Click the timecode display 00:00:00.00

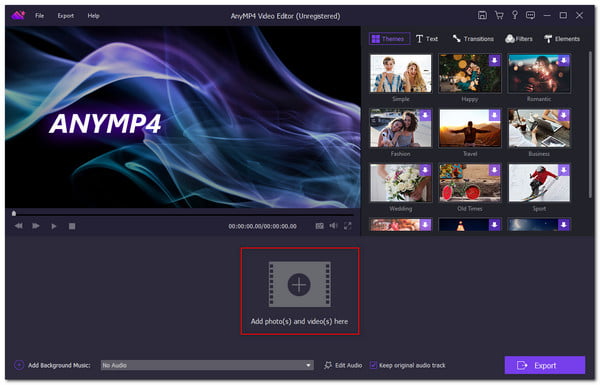coord(262,226)
